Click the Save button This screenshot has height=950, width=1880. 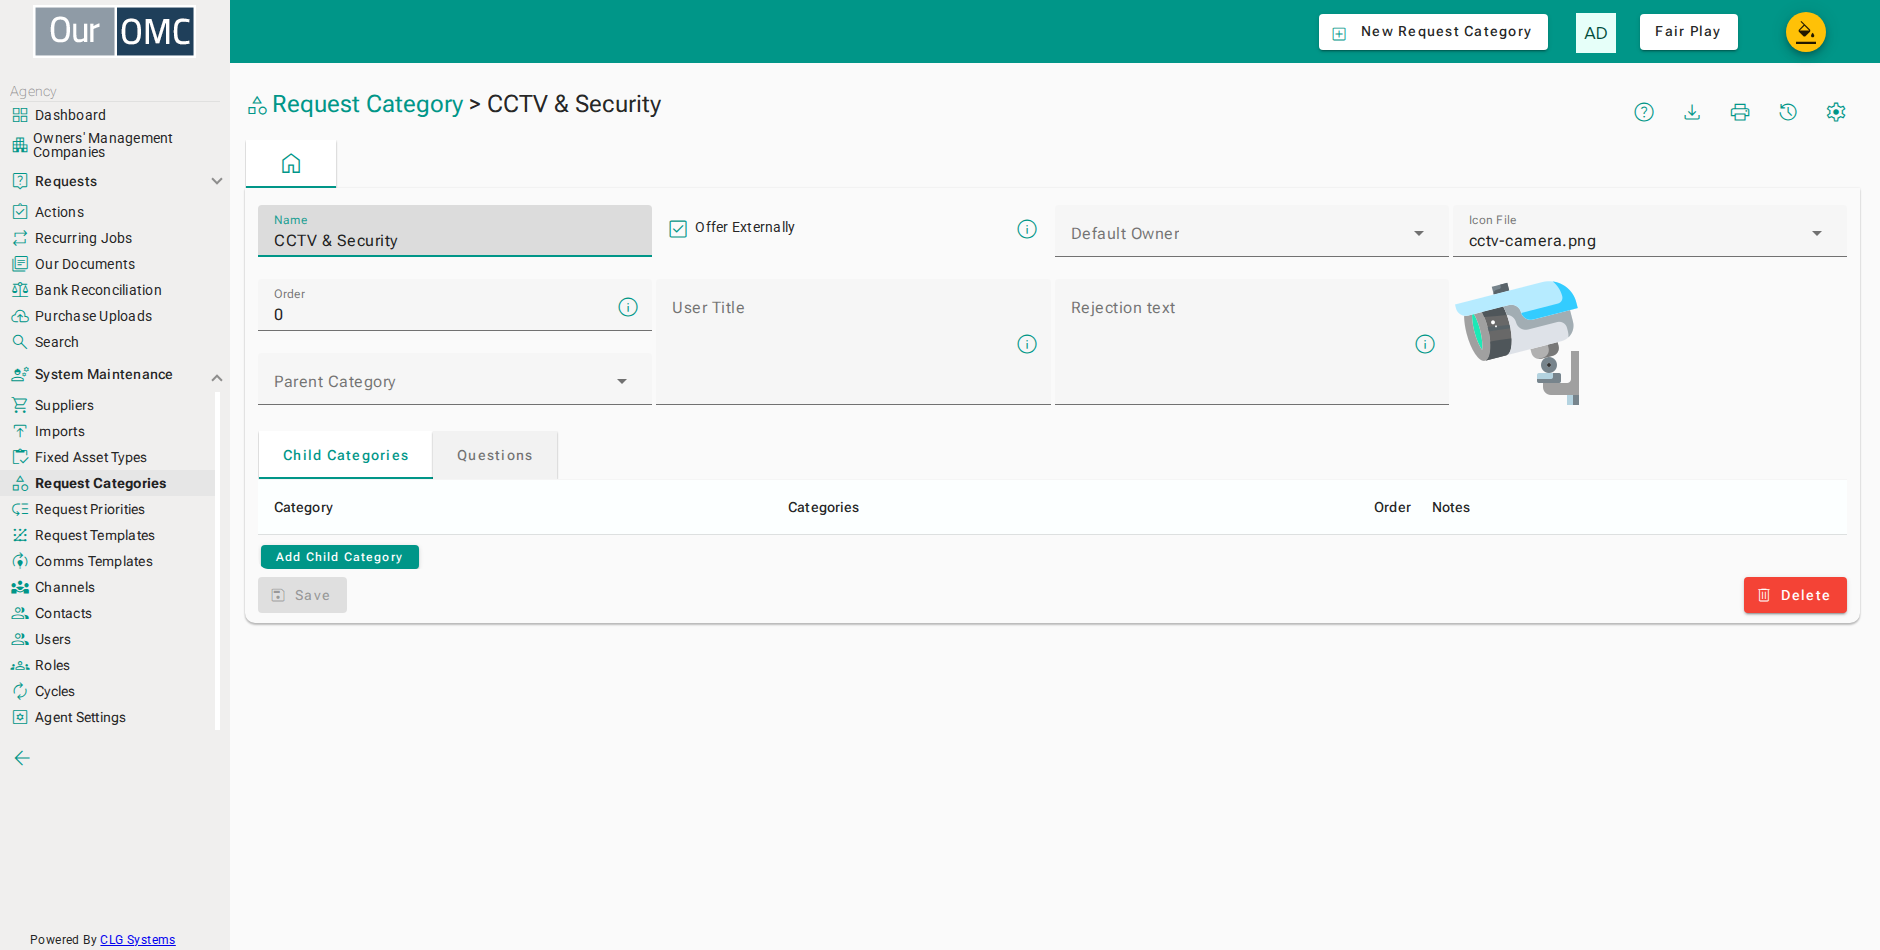click(302, 595)
